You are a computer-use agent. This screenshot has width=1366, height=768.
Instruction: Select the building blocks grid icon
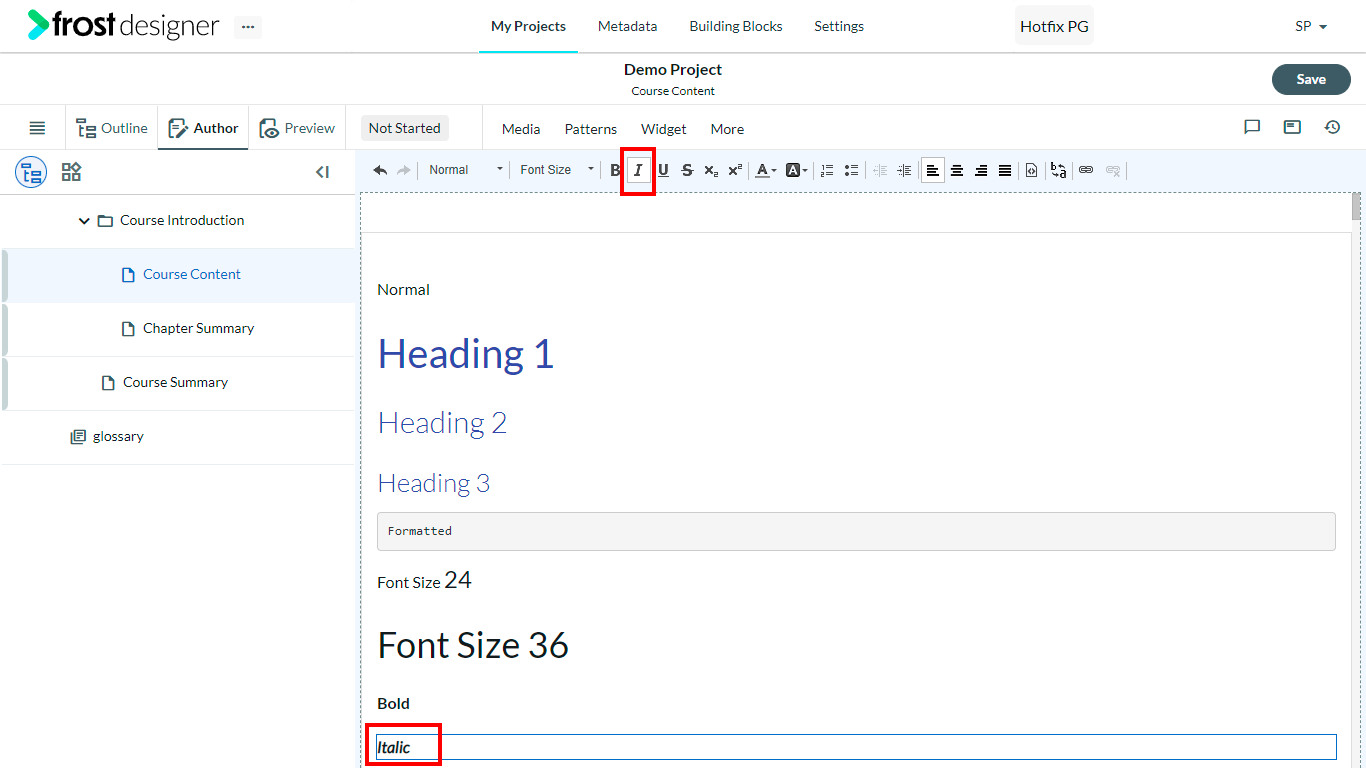click(x=71, y=172)
